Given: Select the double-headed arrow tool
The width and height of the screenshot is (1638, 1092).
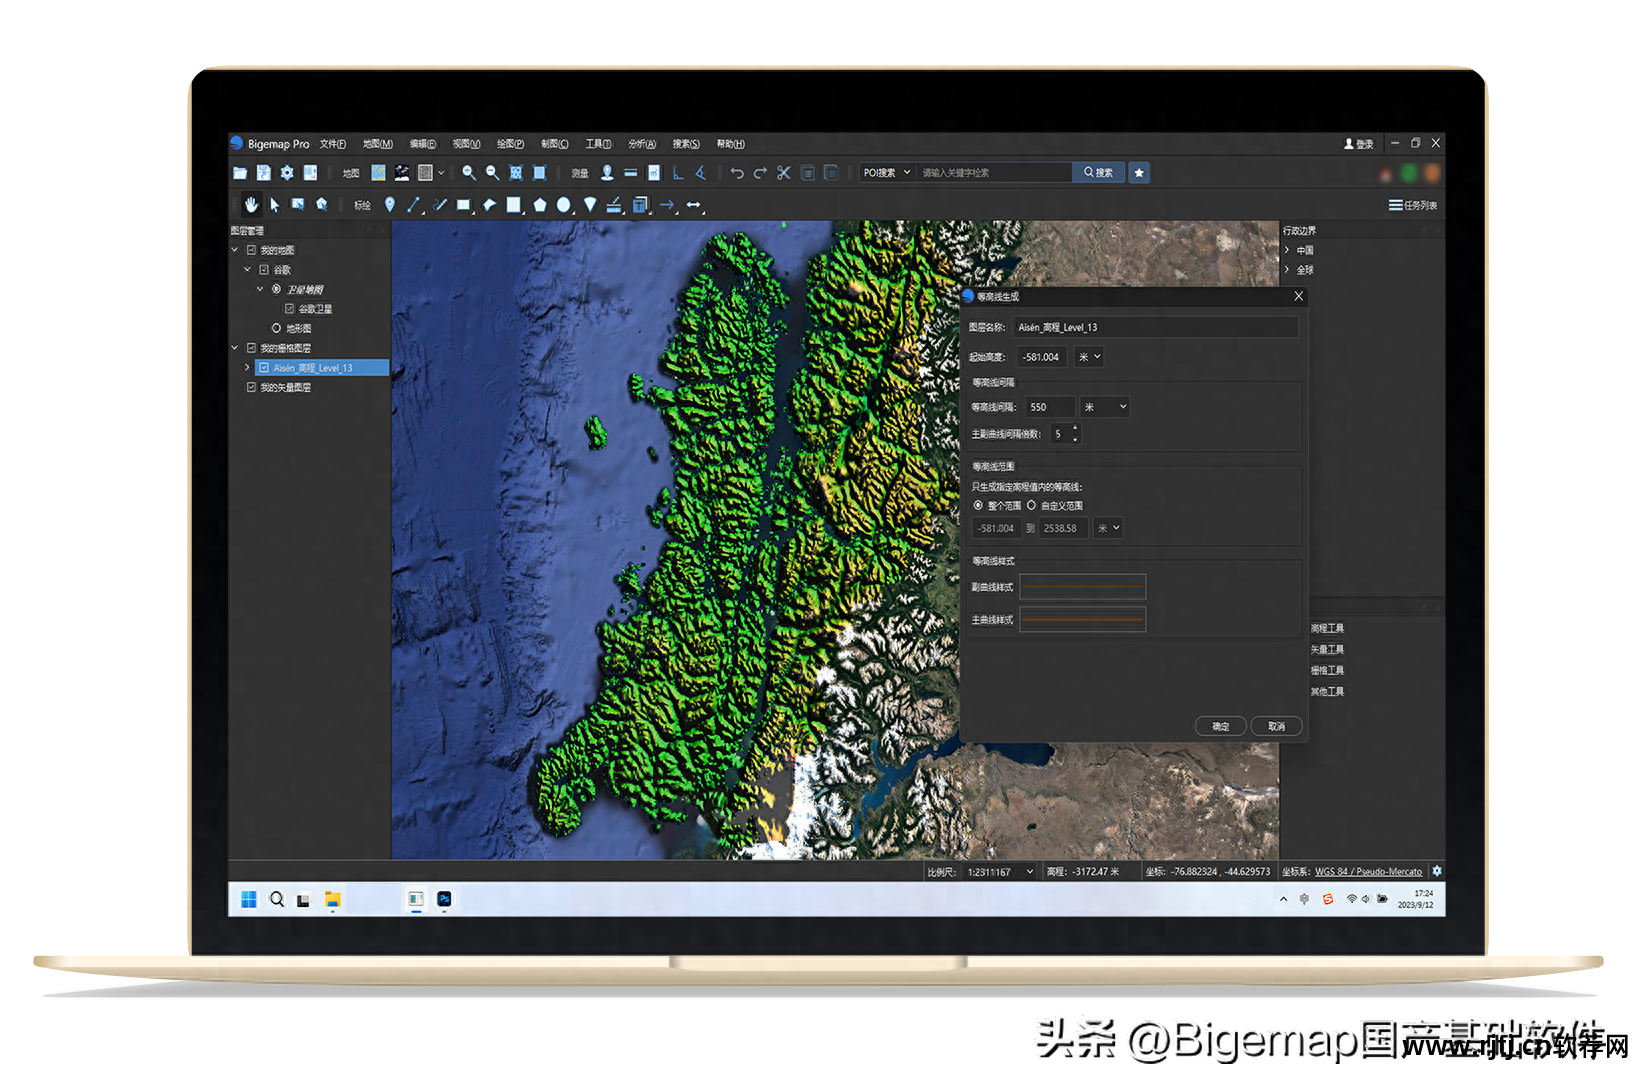Looking at the screenshot, I should (694, 205).
